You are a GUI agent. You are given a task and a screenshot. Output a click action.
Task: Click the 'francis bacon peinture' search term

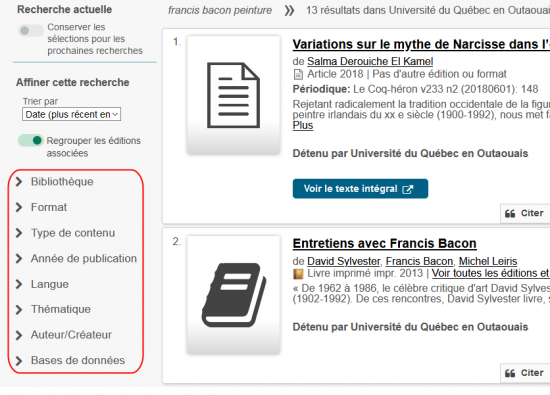pyautogui.click(x=220, y=11)
